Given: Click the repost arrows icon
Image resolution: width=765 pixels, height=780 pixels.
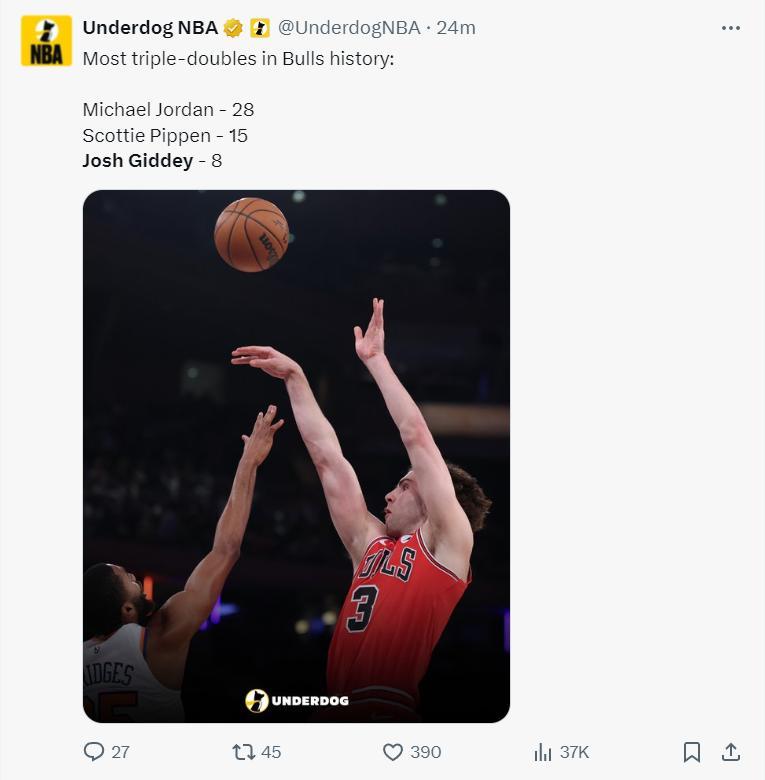Looking at the screenshot, I should tap(242, 751).
